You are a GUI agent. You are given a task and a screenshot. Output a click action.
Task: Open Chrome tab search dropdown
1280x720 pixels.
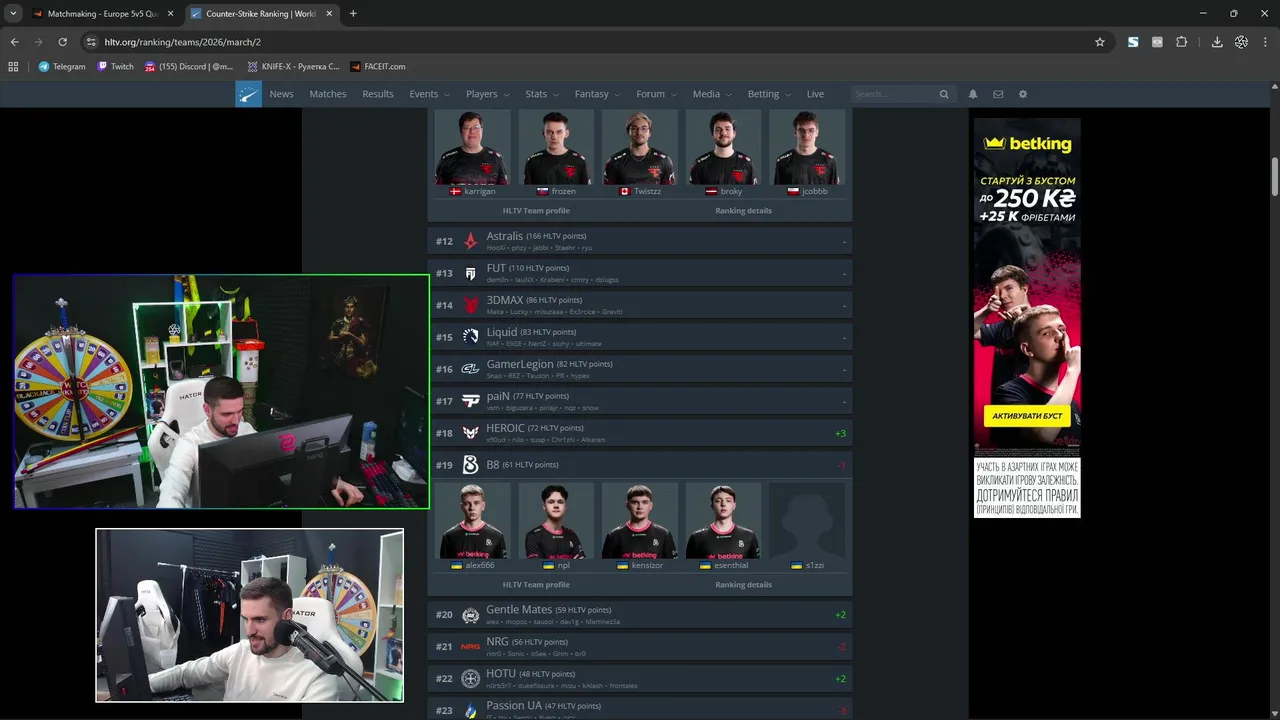pos(13,14)
